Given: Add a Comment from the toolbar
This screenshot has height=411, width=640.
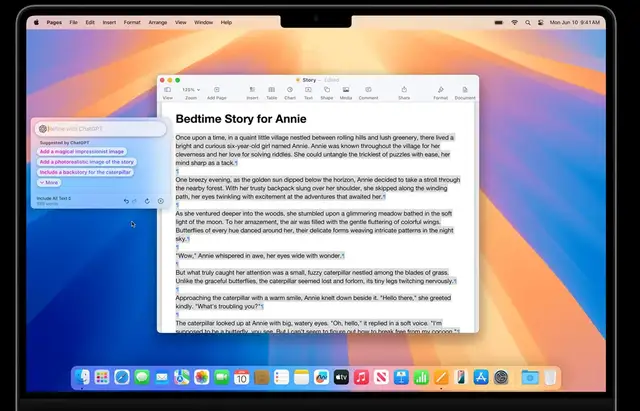Looking at the screenshot, I should pyautogui.click(x=368, y=91).
